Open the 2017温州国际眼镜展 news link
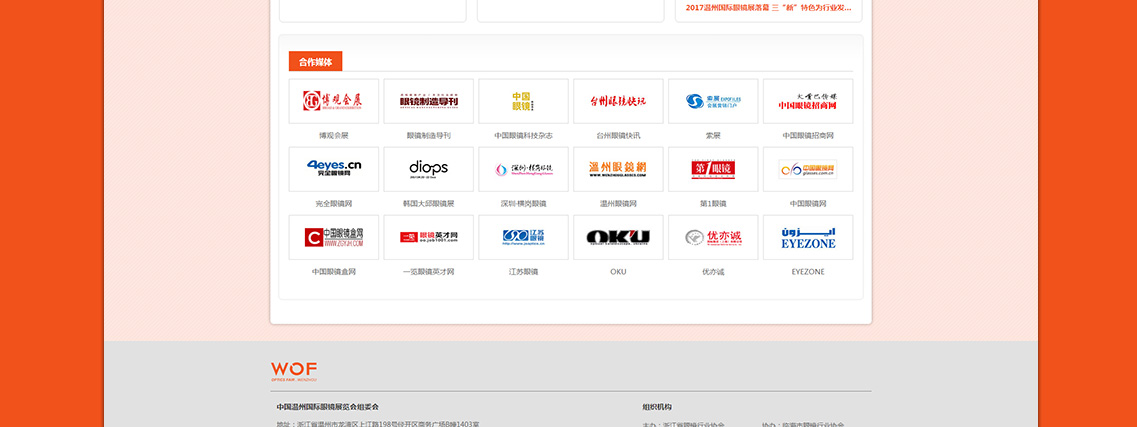 [769, 7]
